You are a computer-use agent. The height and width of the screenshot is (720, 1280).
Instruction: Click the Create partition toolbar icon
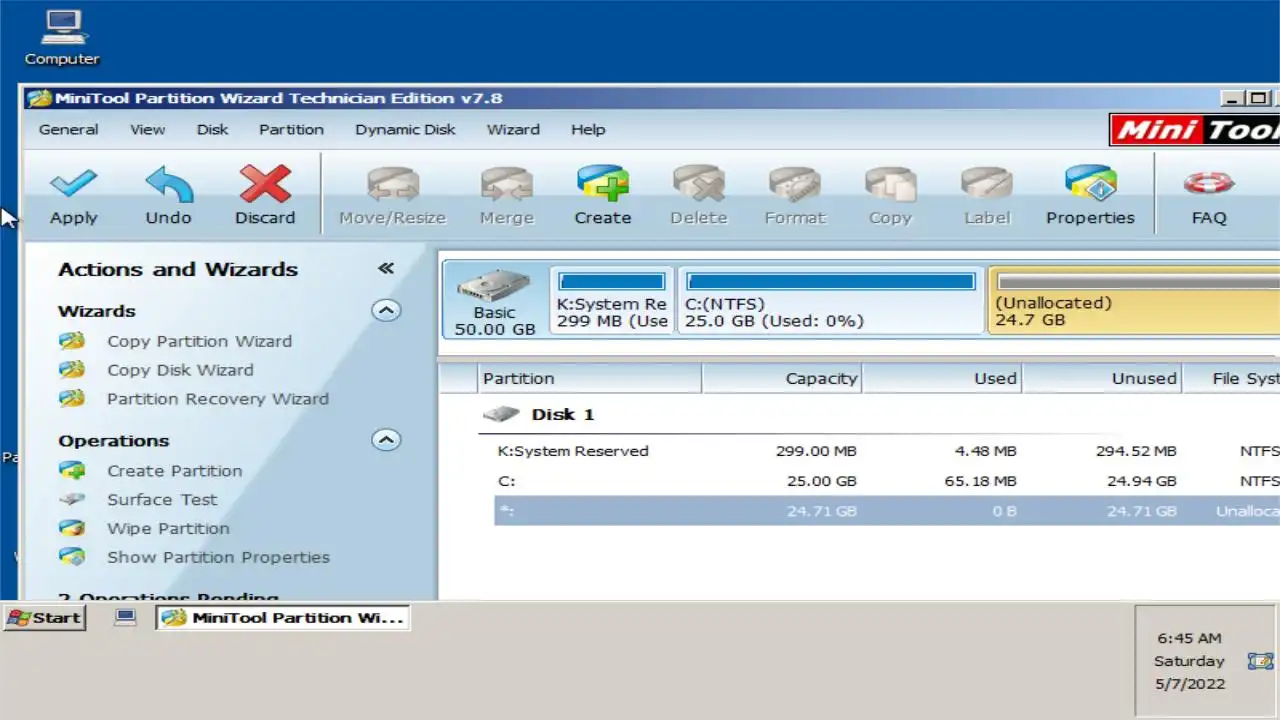(602, 184)
